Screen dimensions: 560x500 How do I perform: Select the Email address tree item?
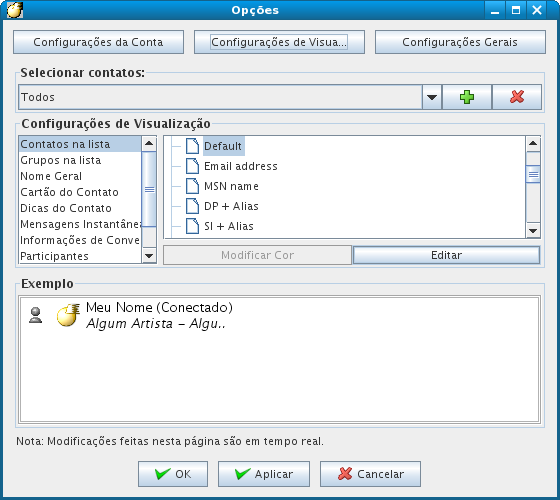[x=241, y=166]
